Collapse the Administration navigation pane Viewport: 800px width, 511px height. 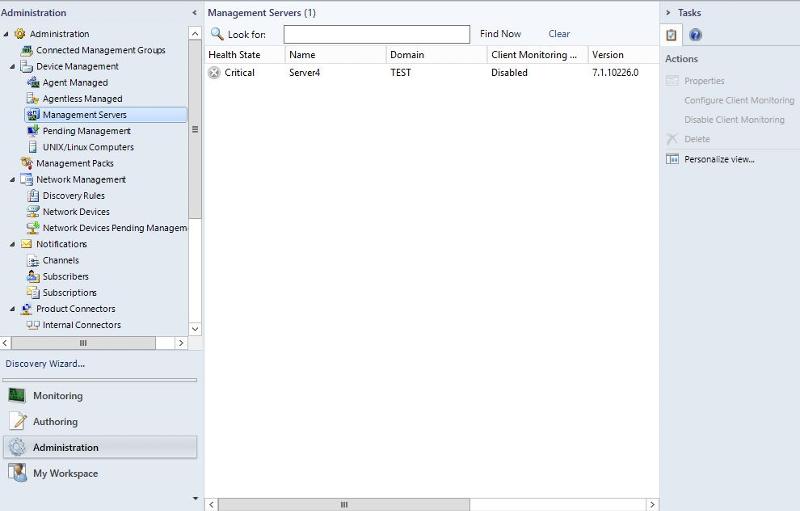pyautogui.click(x=194, y=13)
